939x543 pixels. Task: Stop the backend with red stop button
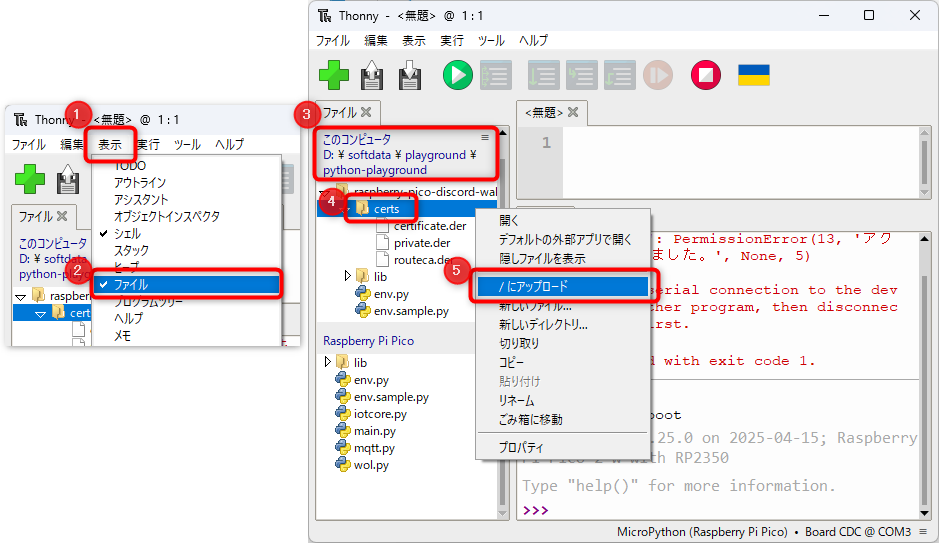point(705,75)
